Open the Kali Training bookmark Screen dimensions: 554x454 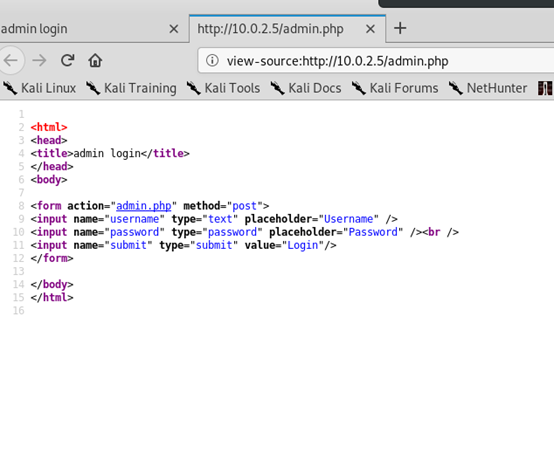click(x=131, y=88)
